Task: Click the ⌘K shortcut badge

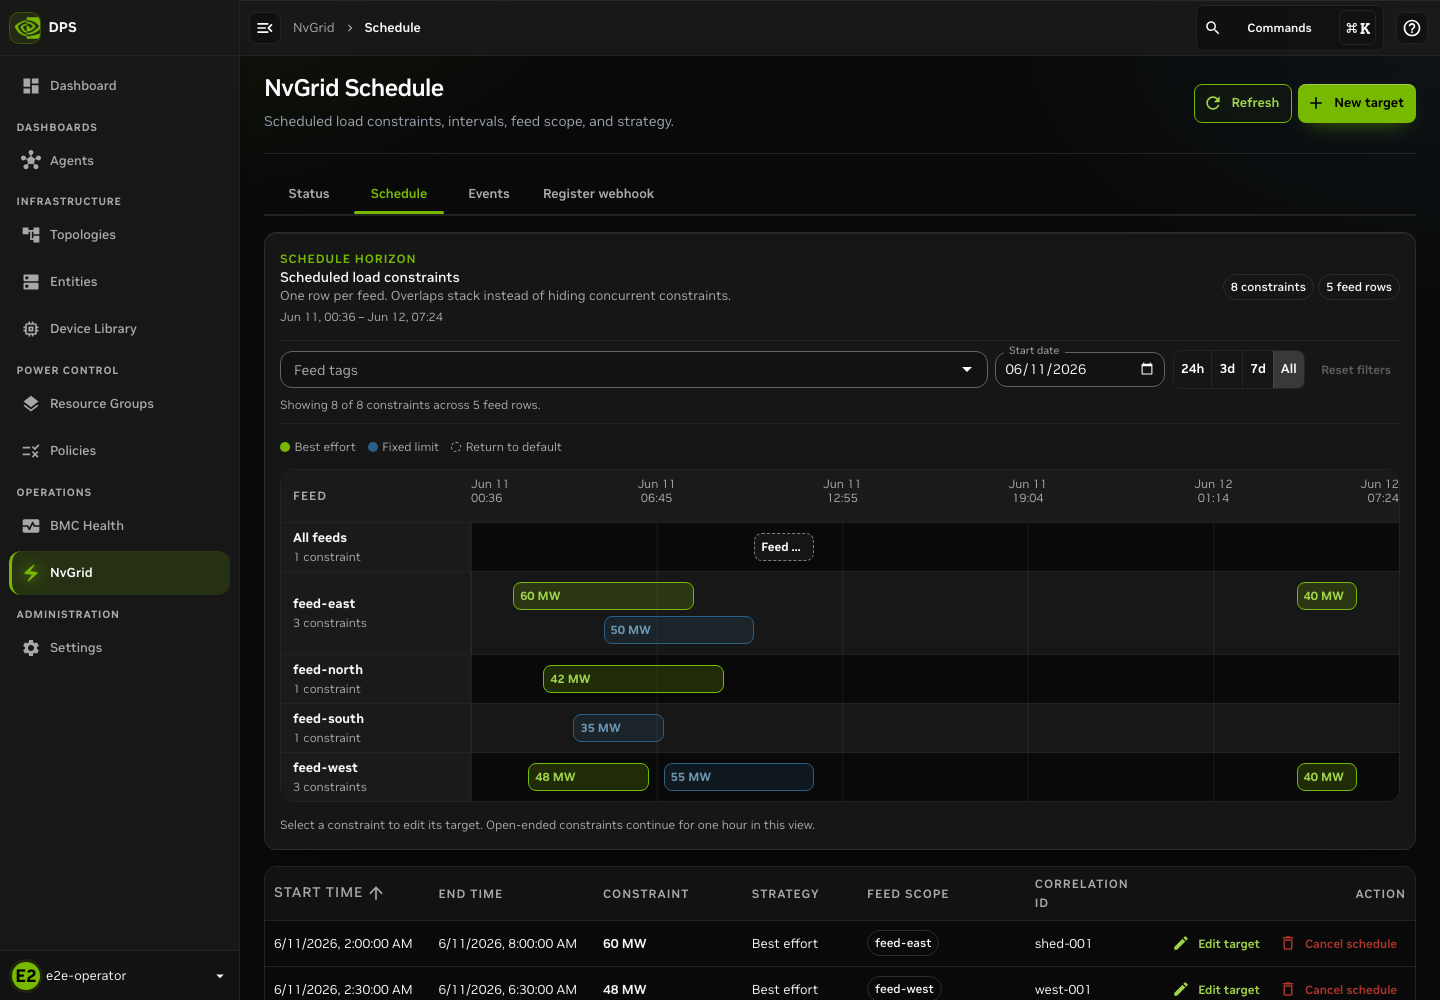Action: (1358, 28)
